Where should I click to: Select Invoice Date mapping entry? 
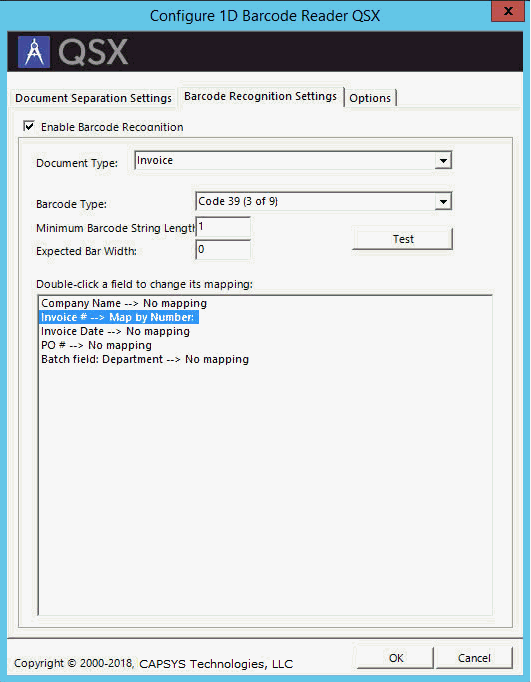click(x=115, y=331)
